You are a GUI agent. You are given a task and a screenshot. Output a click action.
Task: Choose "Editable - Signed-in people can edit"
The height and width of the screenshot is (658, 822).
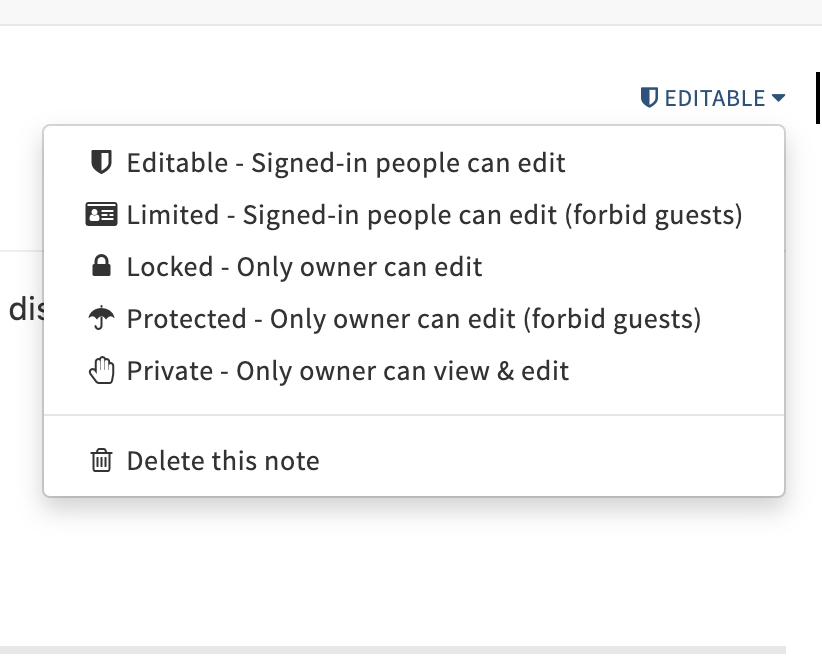click(346, 162)
